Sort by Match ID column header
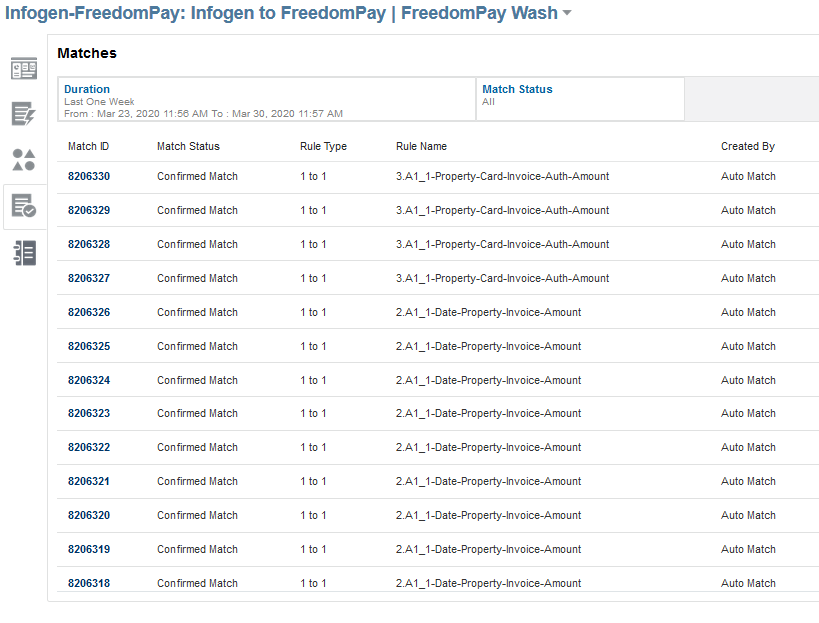Screen dimensions: 819x623 coord(89,147)
